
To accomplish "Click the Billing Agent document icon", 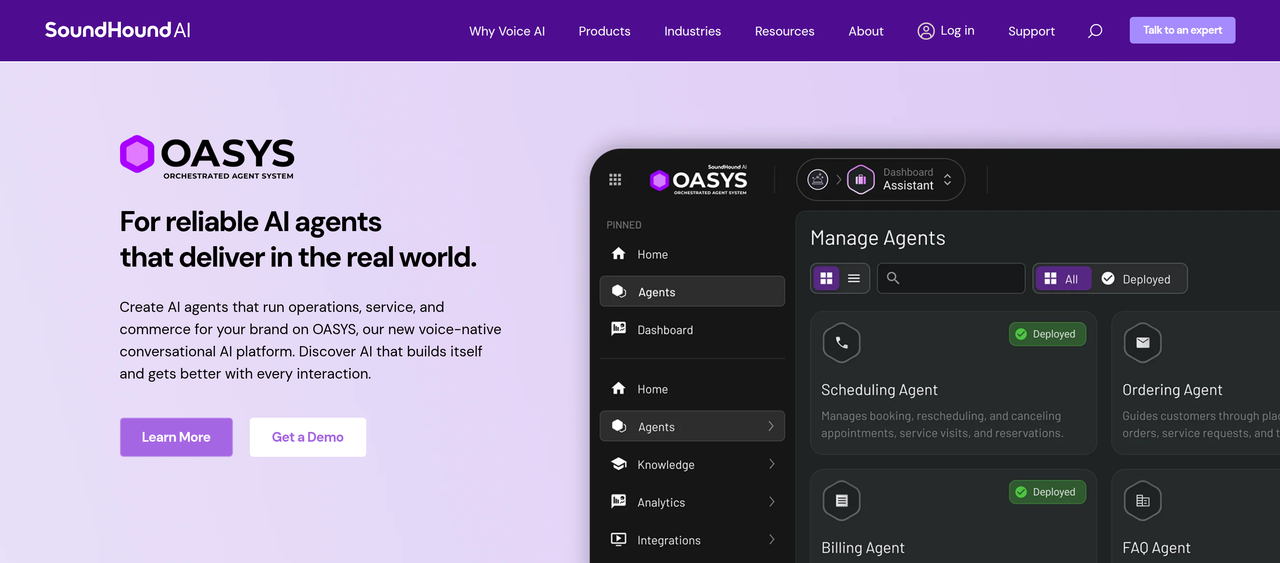I will 841,501.
